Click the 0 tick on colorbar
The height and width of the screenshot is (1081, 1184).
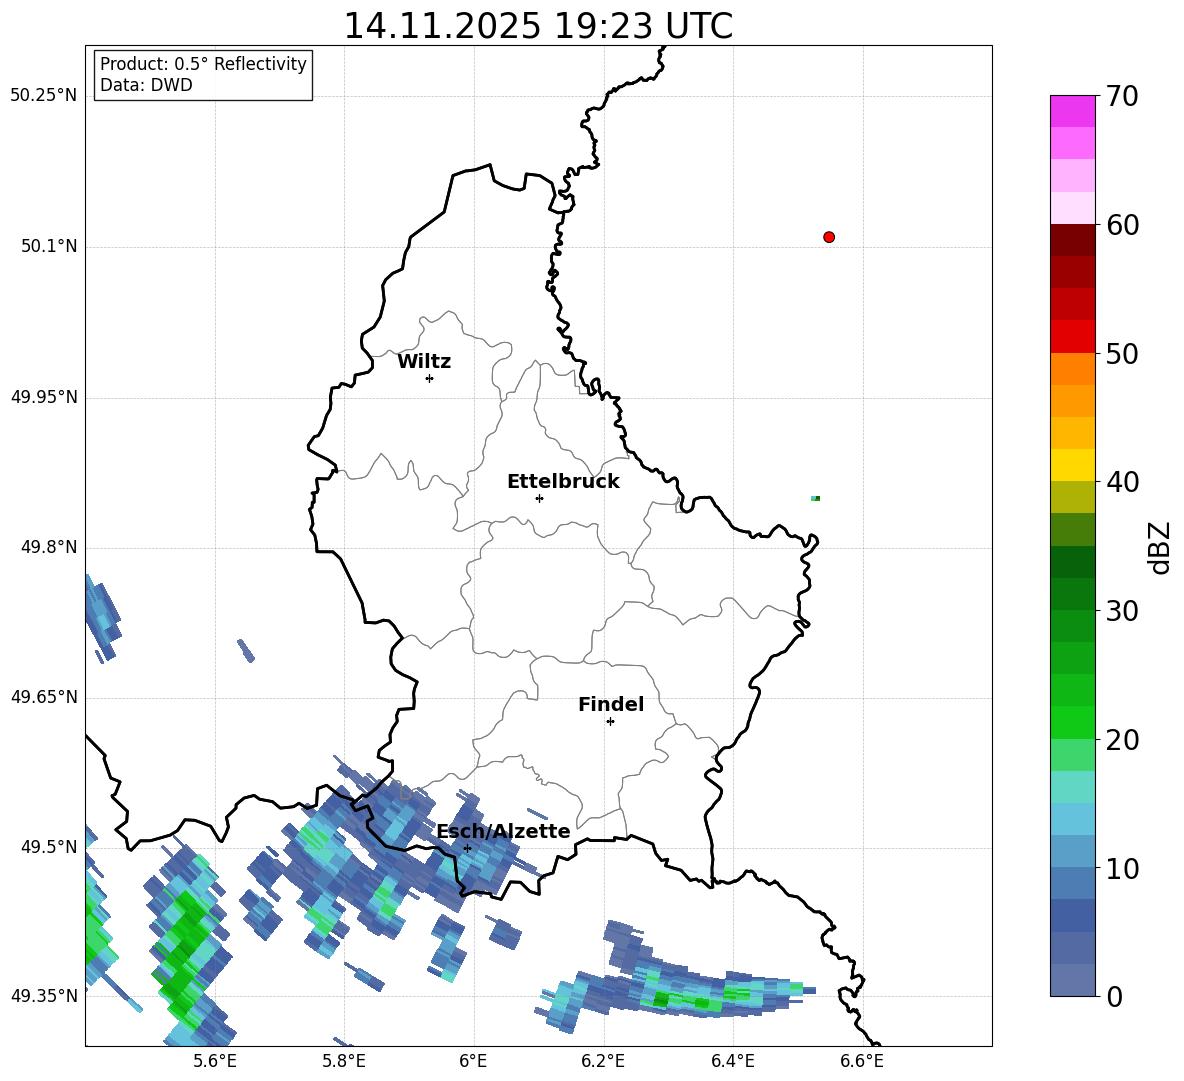pyautogui.click(x=1114, y=997)
